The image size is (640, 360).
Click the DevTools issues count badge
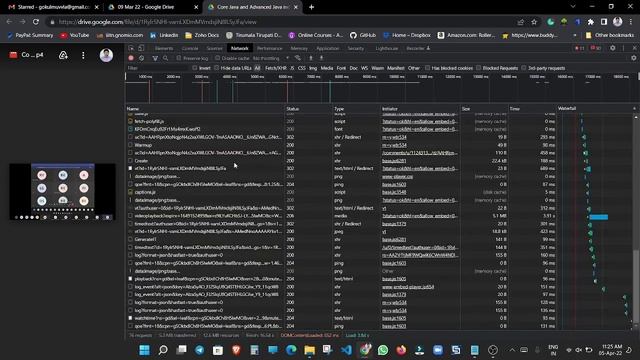pyautogui.click(x=596, y=48)
